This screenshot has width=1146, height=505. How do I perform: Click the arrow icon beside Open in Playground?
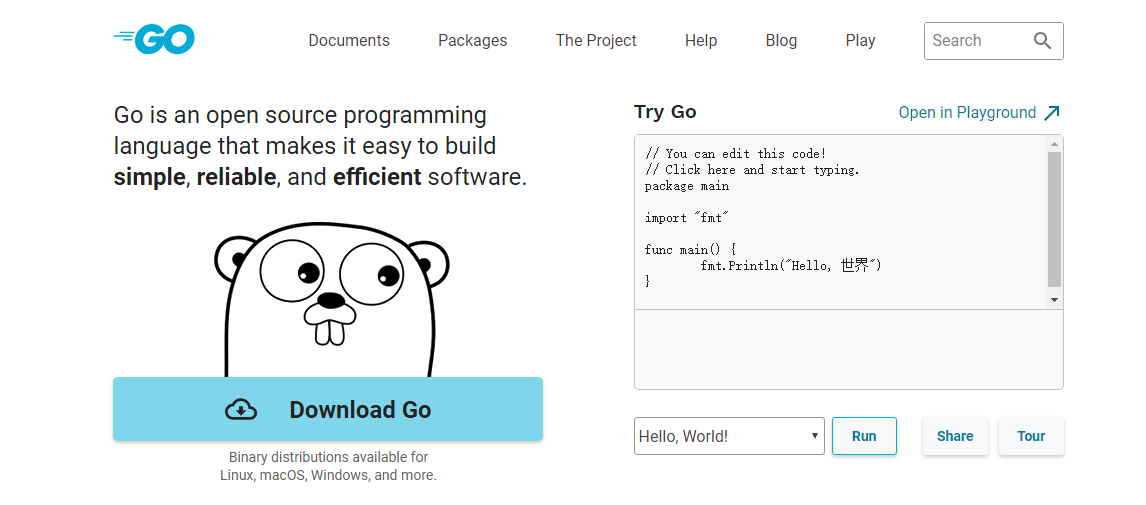point(1052,113)
